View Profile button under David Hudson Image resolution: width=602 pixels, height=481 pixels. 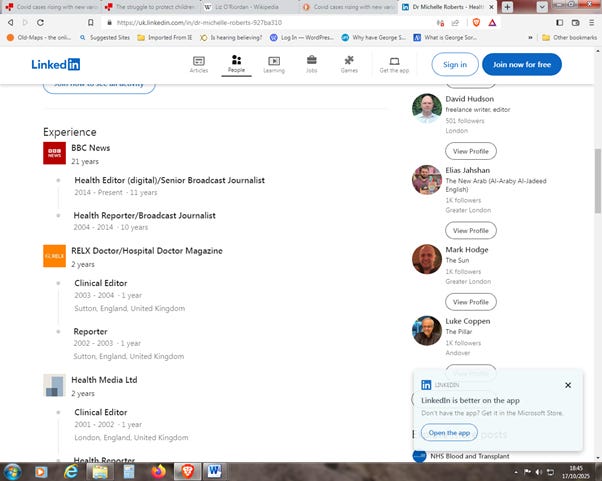[471, 151]
